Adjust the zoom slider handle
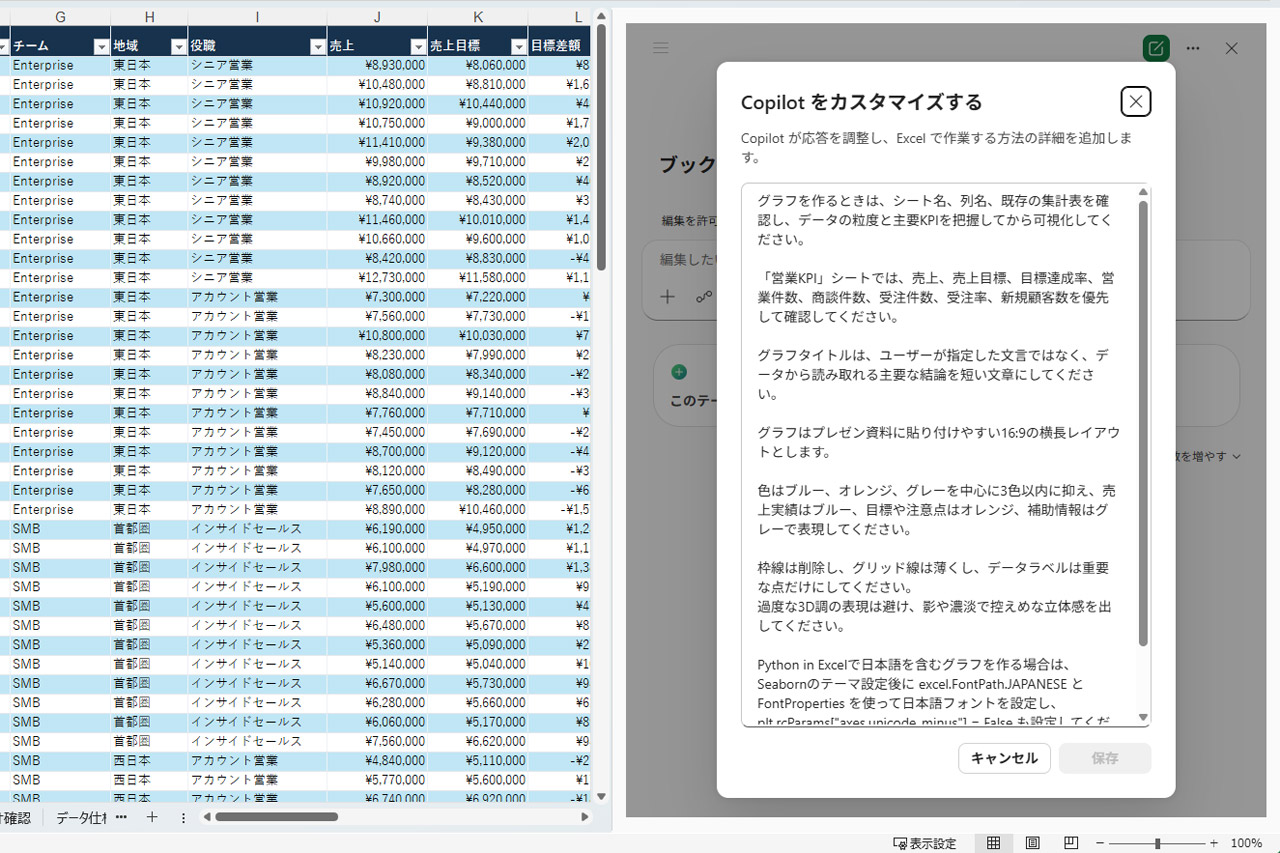This screenshot has height=853, width=1280. point(1157,843)
